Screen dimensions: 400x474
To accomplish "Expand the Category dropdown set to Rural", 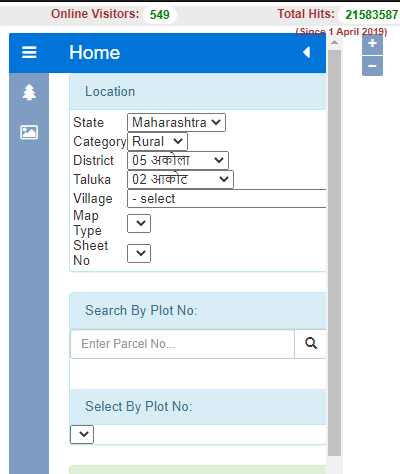I will (157, 141).
